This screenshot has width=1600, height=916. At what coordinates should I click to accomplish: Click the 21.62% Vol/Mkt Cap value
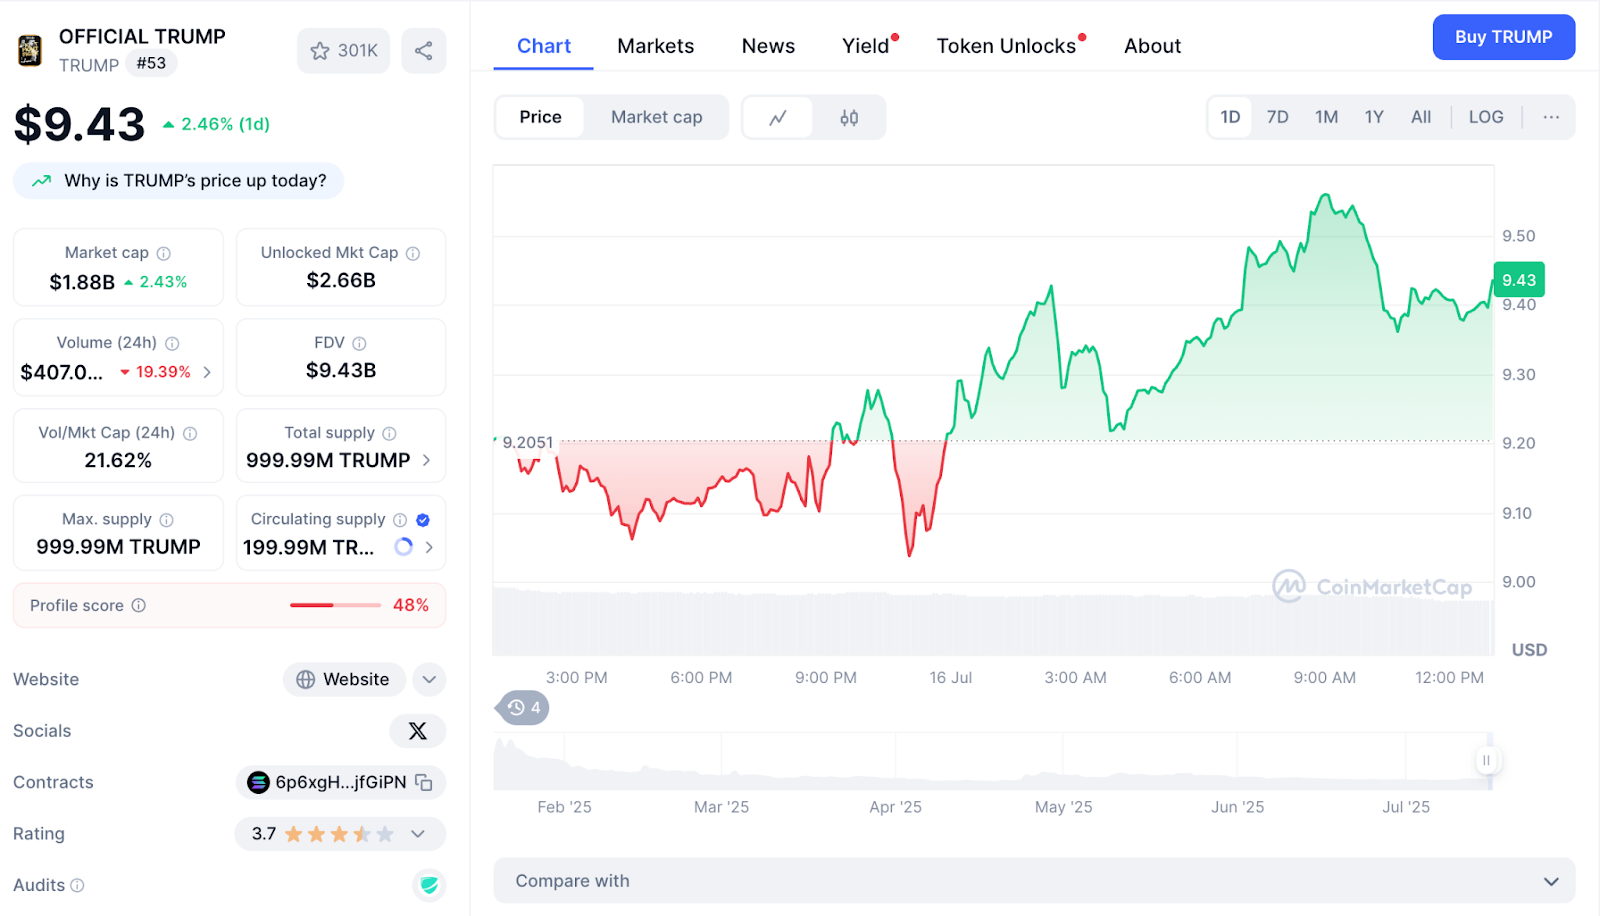(118, 460)
